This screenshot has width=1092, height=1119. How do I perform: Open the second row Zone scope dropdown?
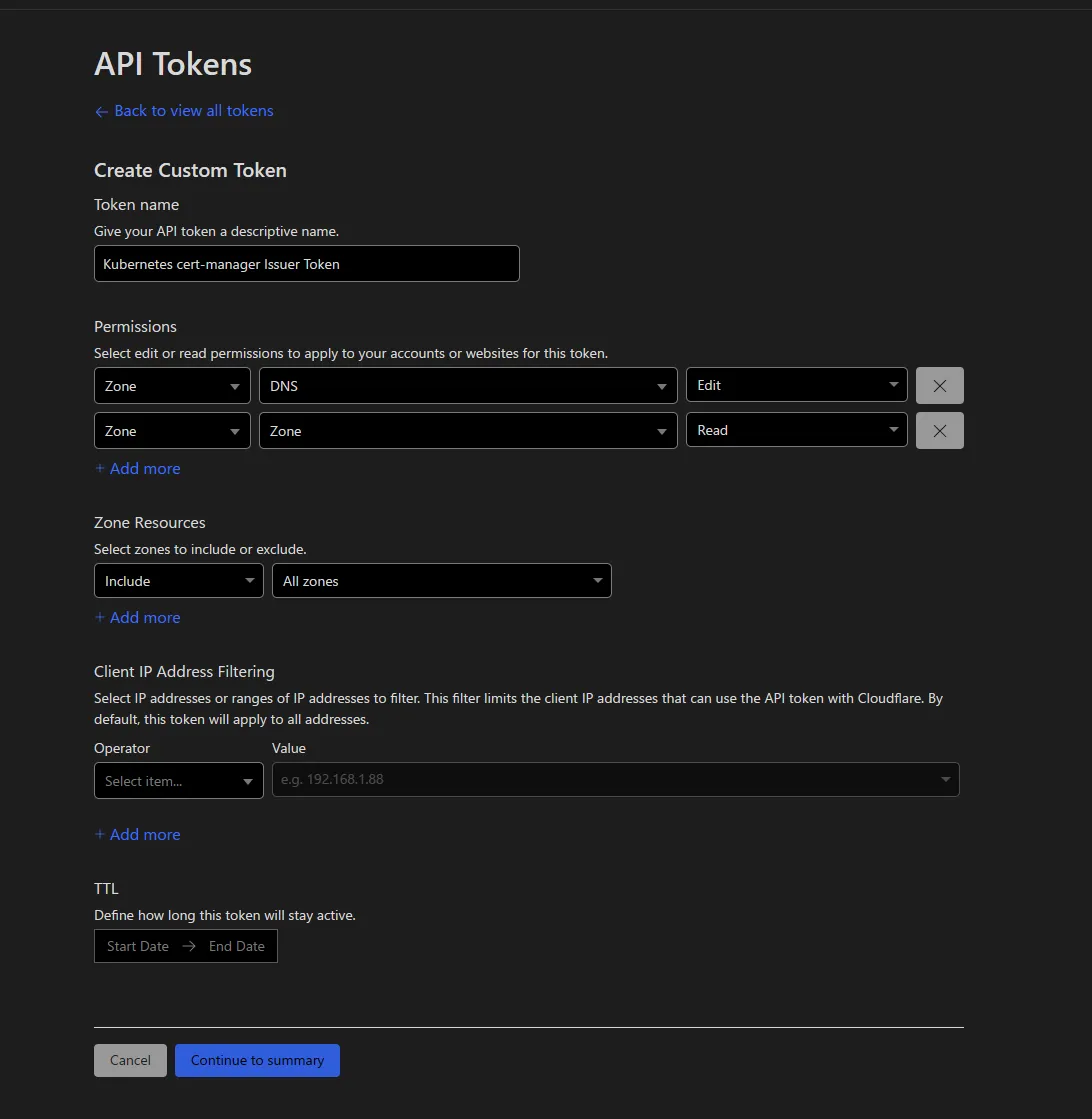(x=172, y=431)
